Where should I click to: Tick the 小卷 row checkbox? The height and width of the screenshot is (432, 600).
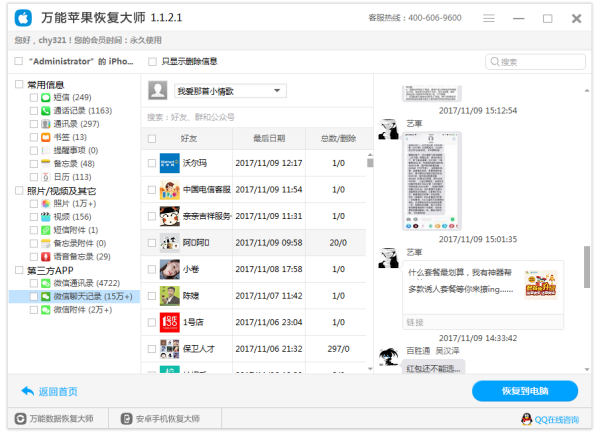[152, 269]
